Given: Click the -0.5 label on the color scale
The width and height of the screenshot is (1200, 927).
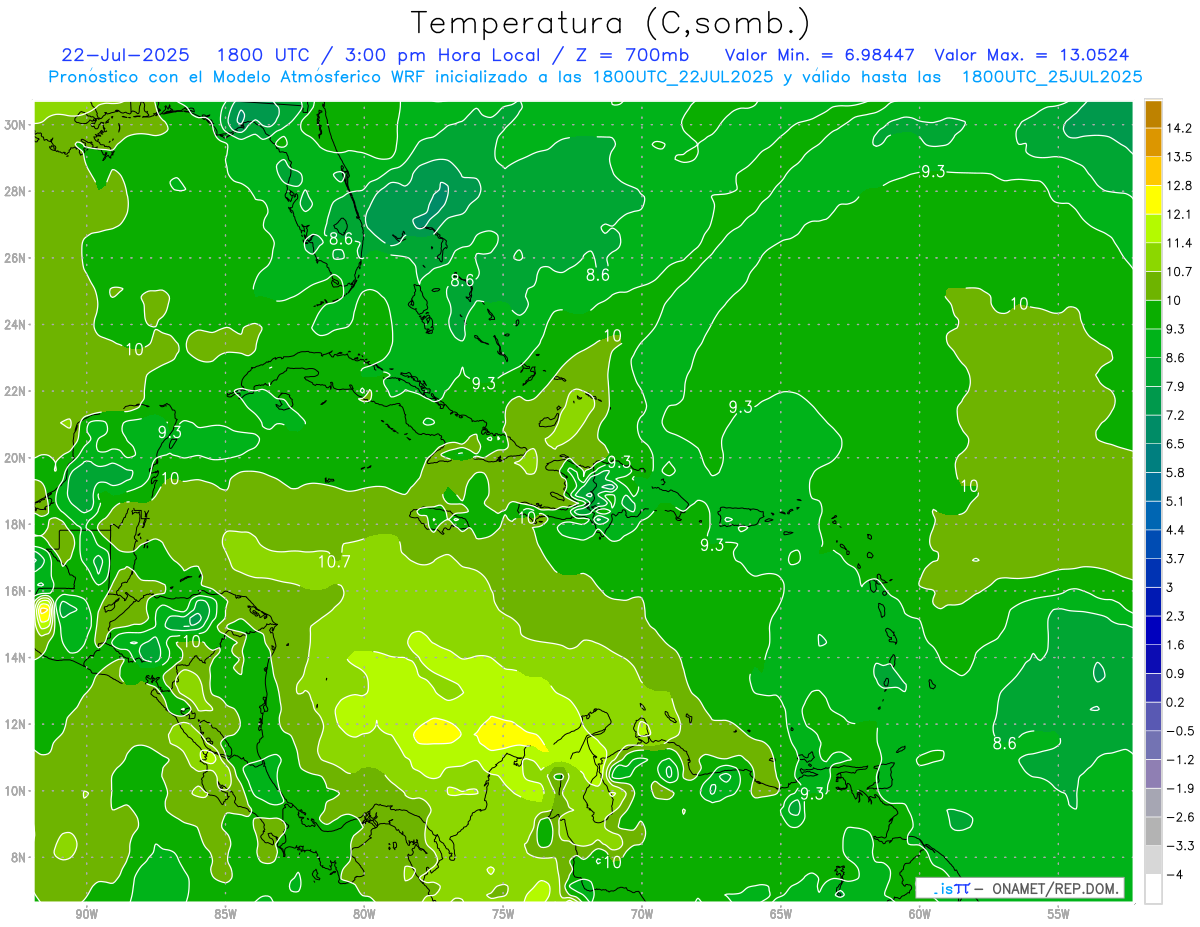Looking at the screenshot, I should (x=1179, y=731).
